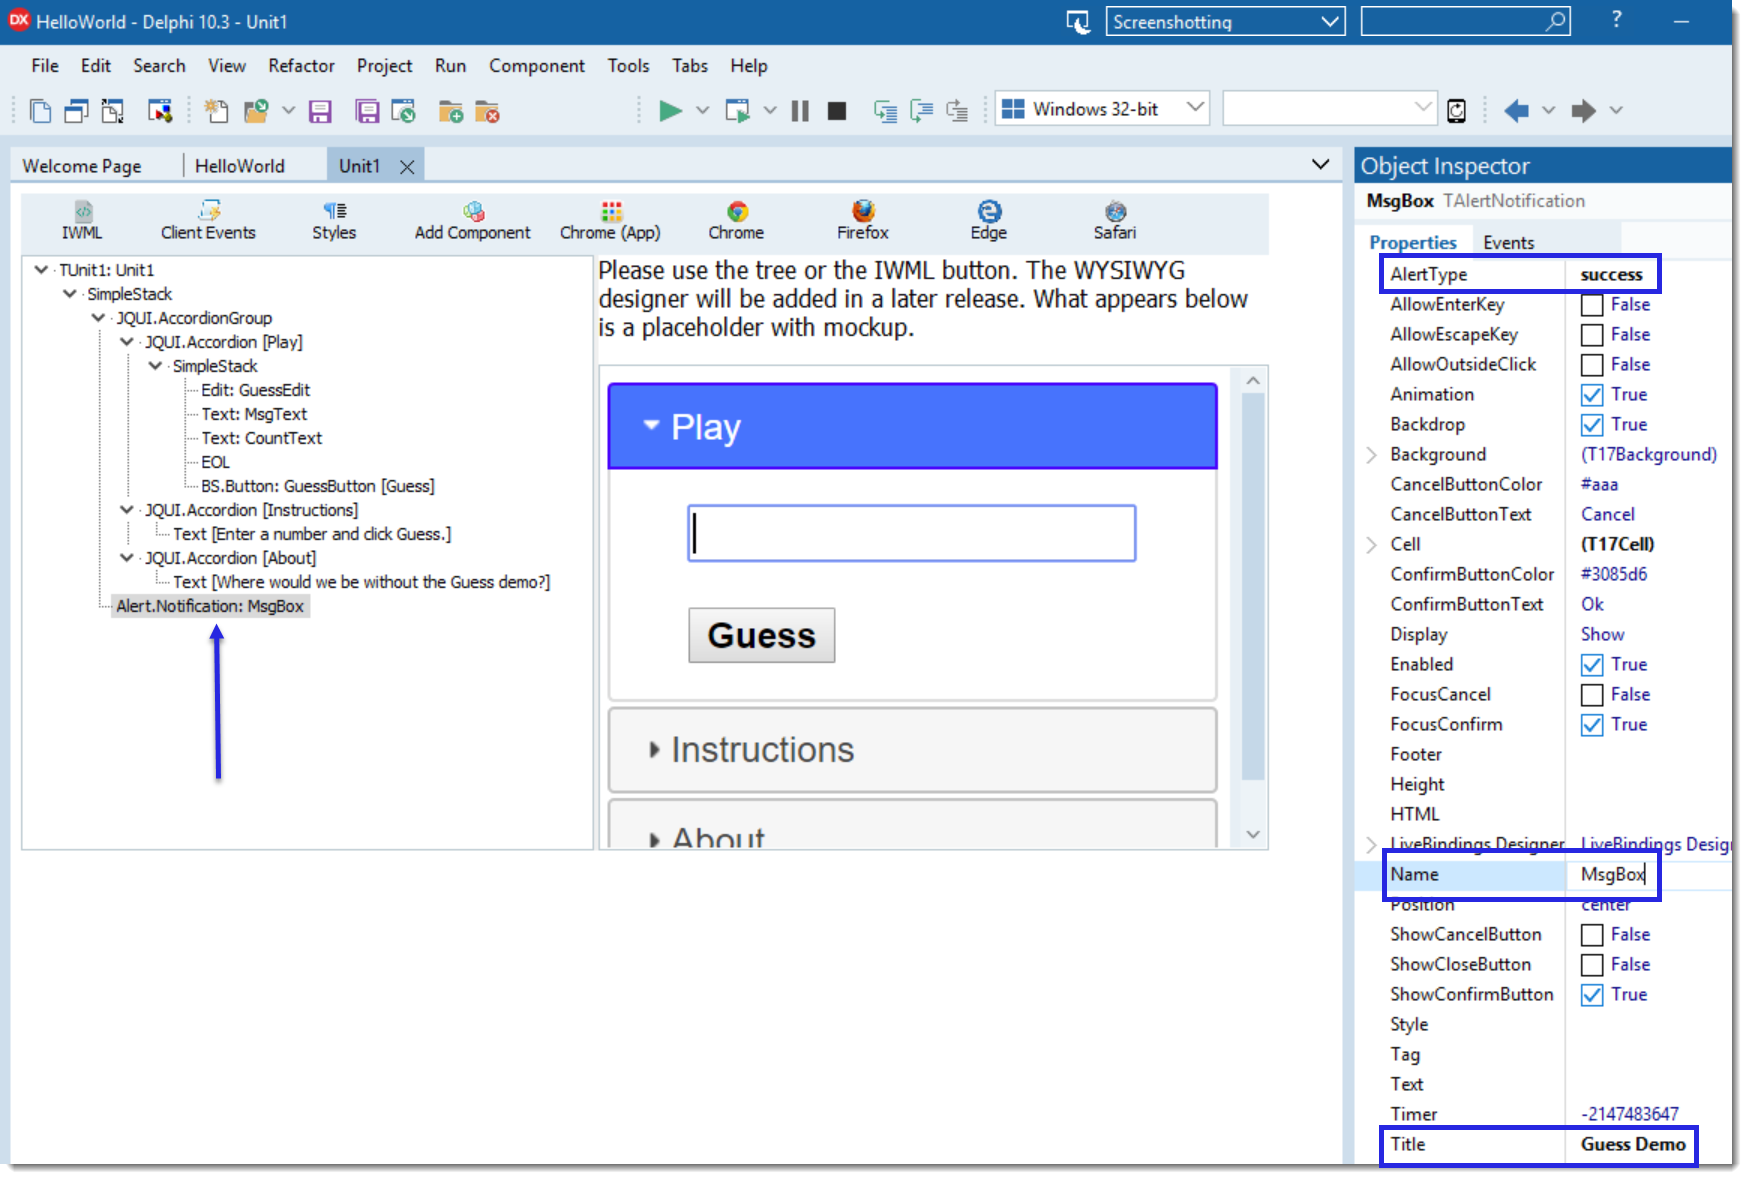The width and height of the screenshot is (1747, 1179).
Task: Open the Styles tool
Action: (x=334, y=220)
